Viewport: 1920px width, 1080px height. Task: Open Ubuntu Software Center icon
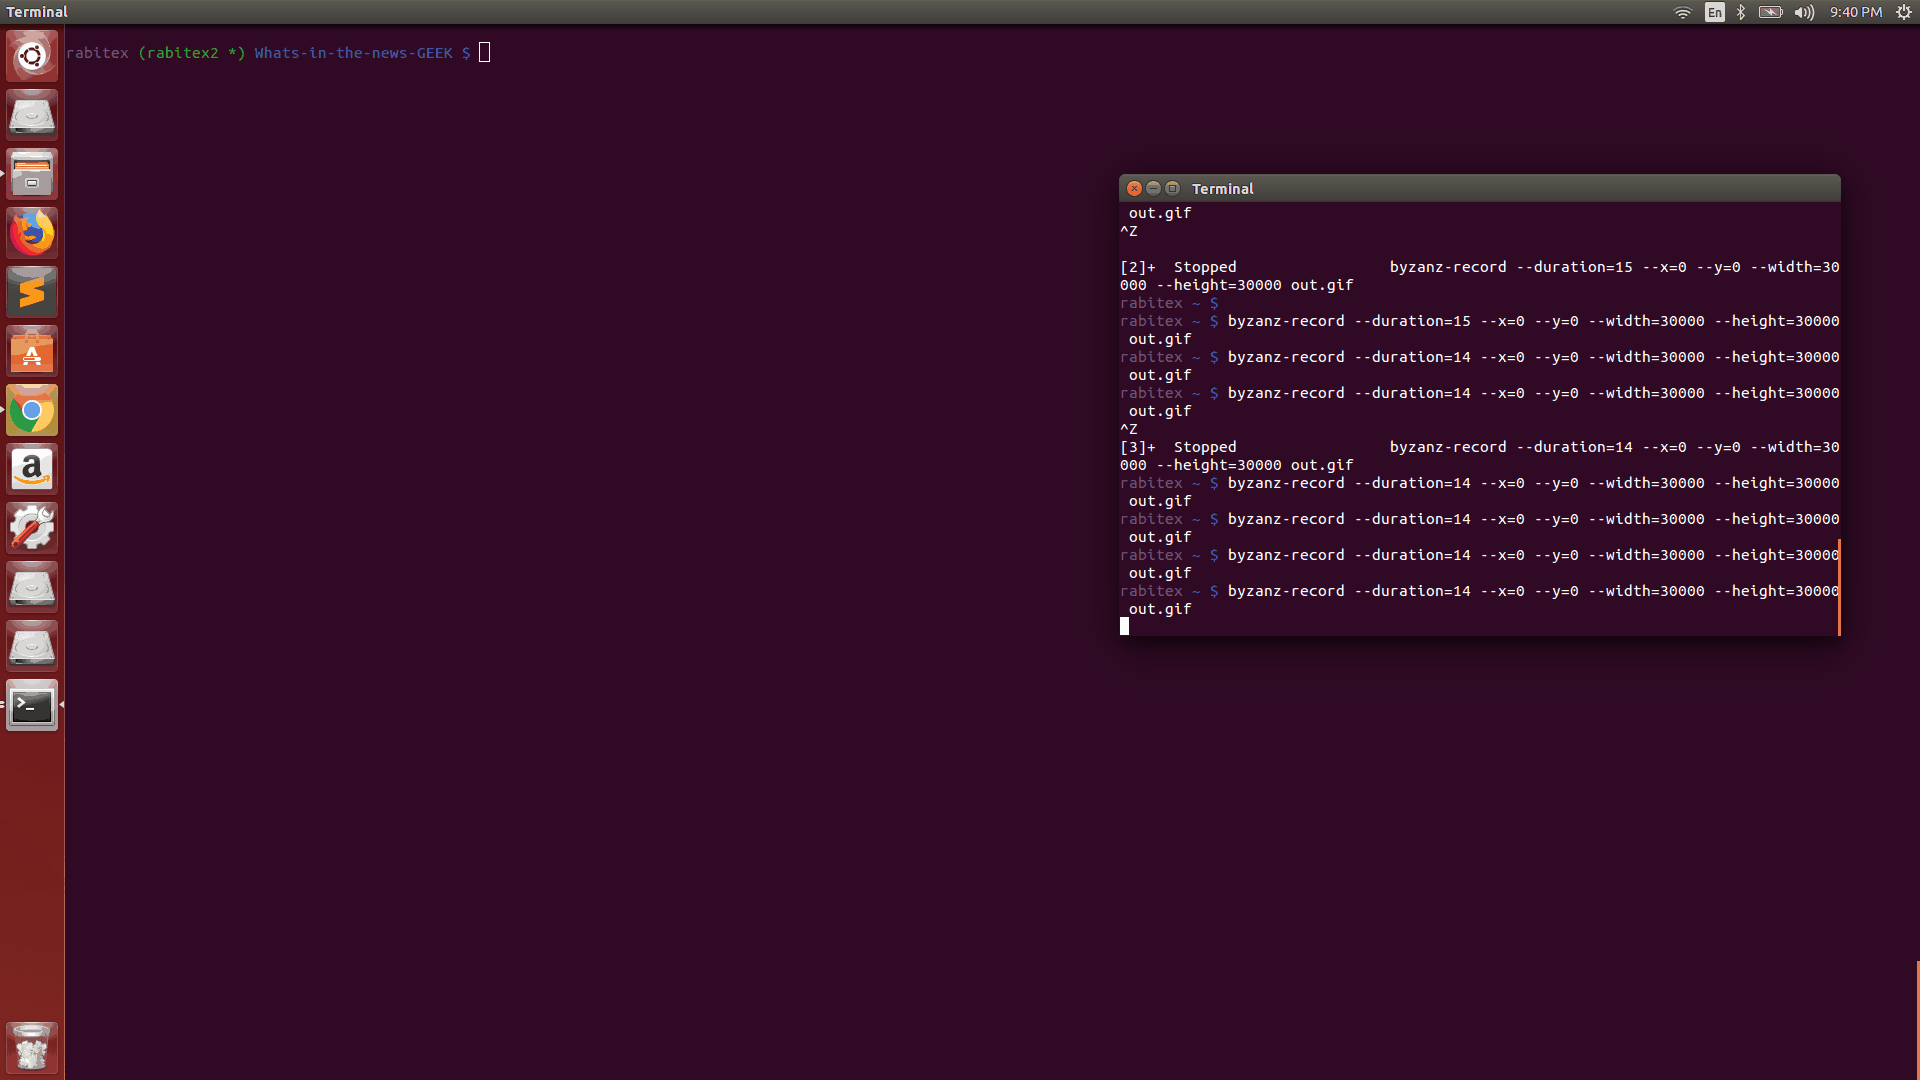click(32, 352)
